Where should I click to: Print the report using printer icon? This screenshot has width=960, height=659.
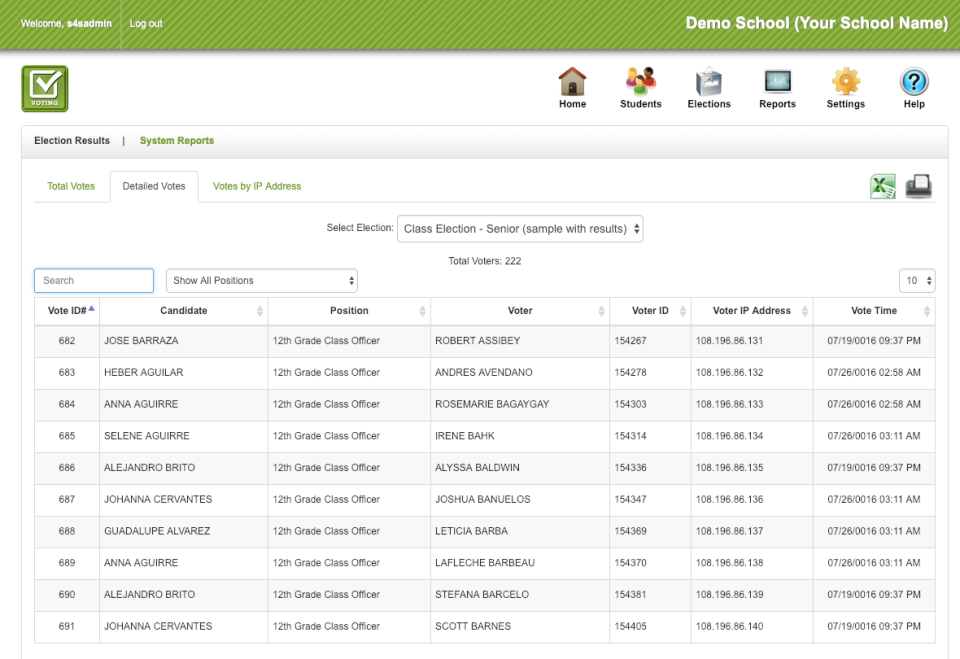(918, 186)
